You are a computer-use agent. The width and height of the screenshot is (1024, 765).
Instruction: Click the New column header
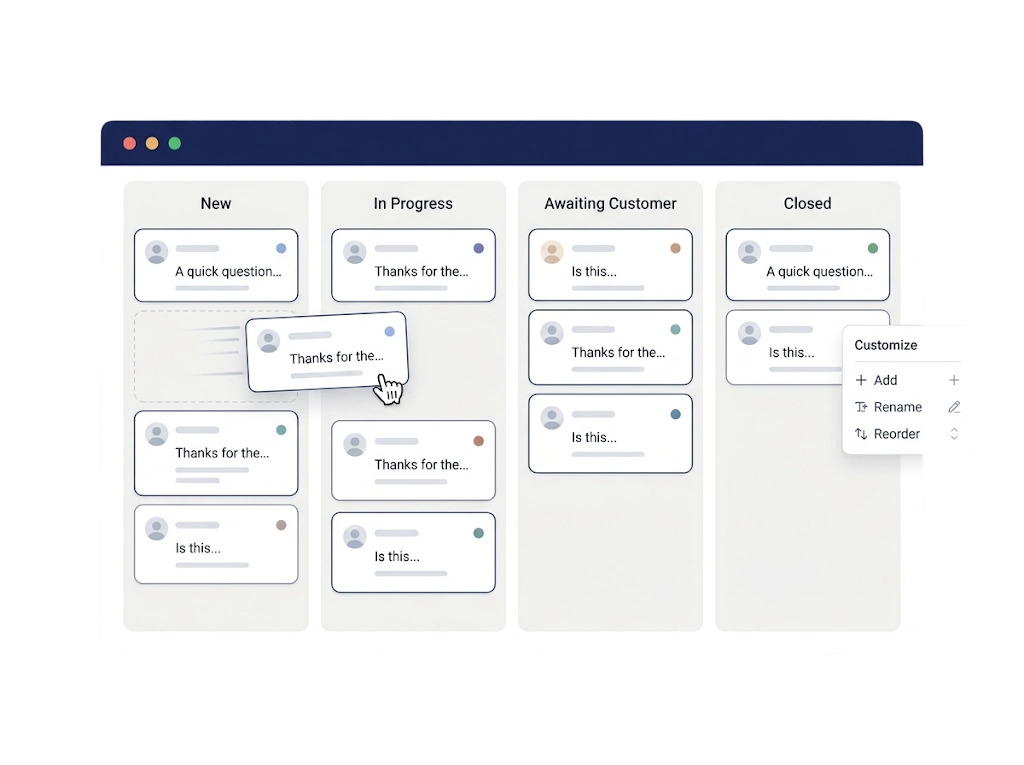click(x=216, y=203)
